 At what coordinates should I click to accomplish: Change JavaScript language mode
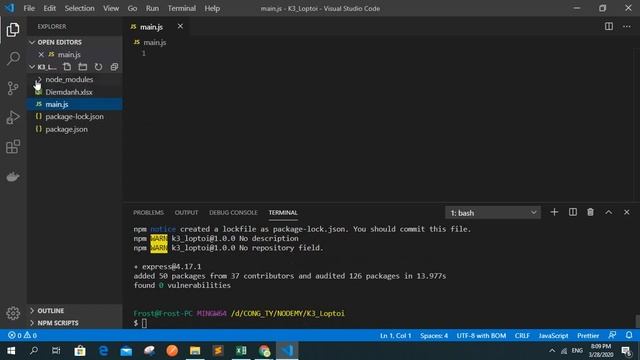tap(553, 336)
